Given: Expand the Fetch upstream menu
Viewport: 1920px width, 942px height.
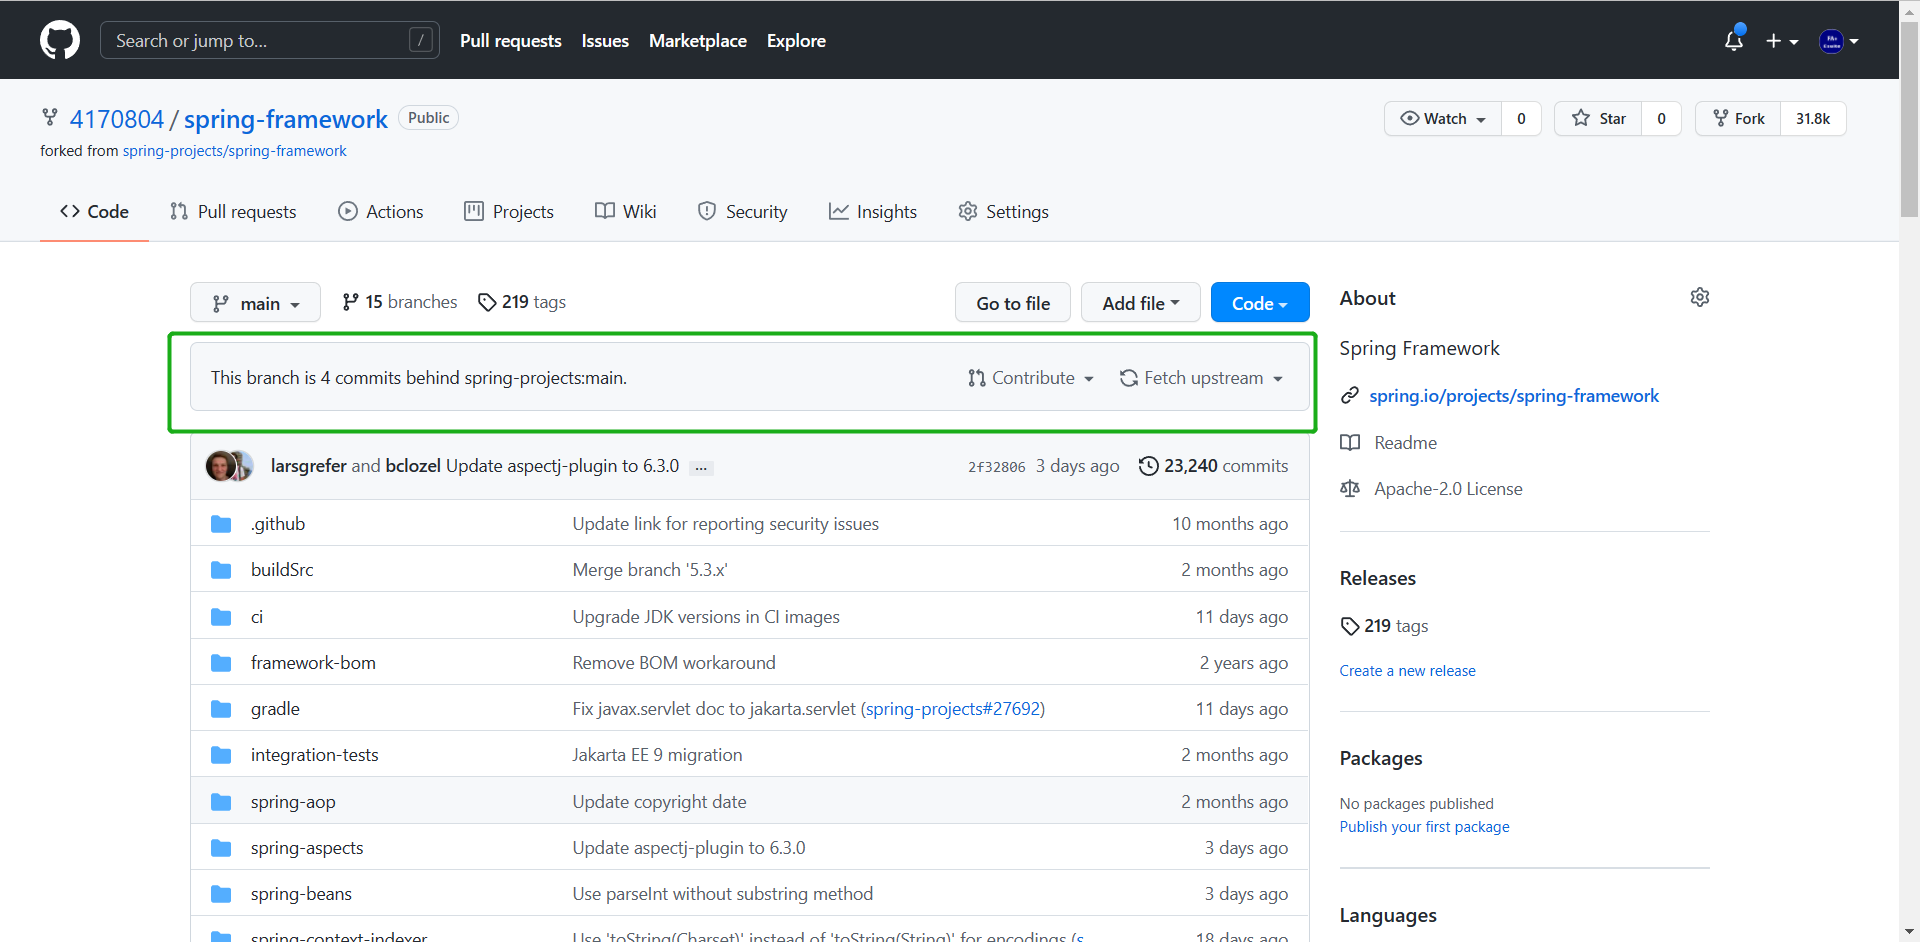Looking at the screenshot, I should click(1201, 378).
